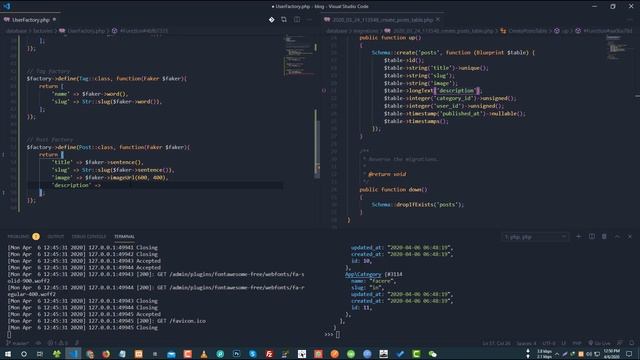The width and height of the screenshot is (640, 360).
Task: Place cursor after 'description' => in factory
Action: pos(102,185)
